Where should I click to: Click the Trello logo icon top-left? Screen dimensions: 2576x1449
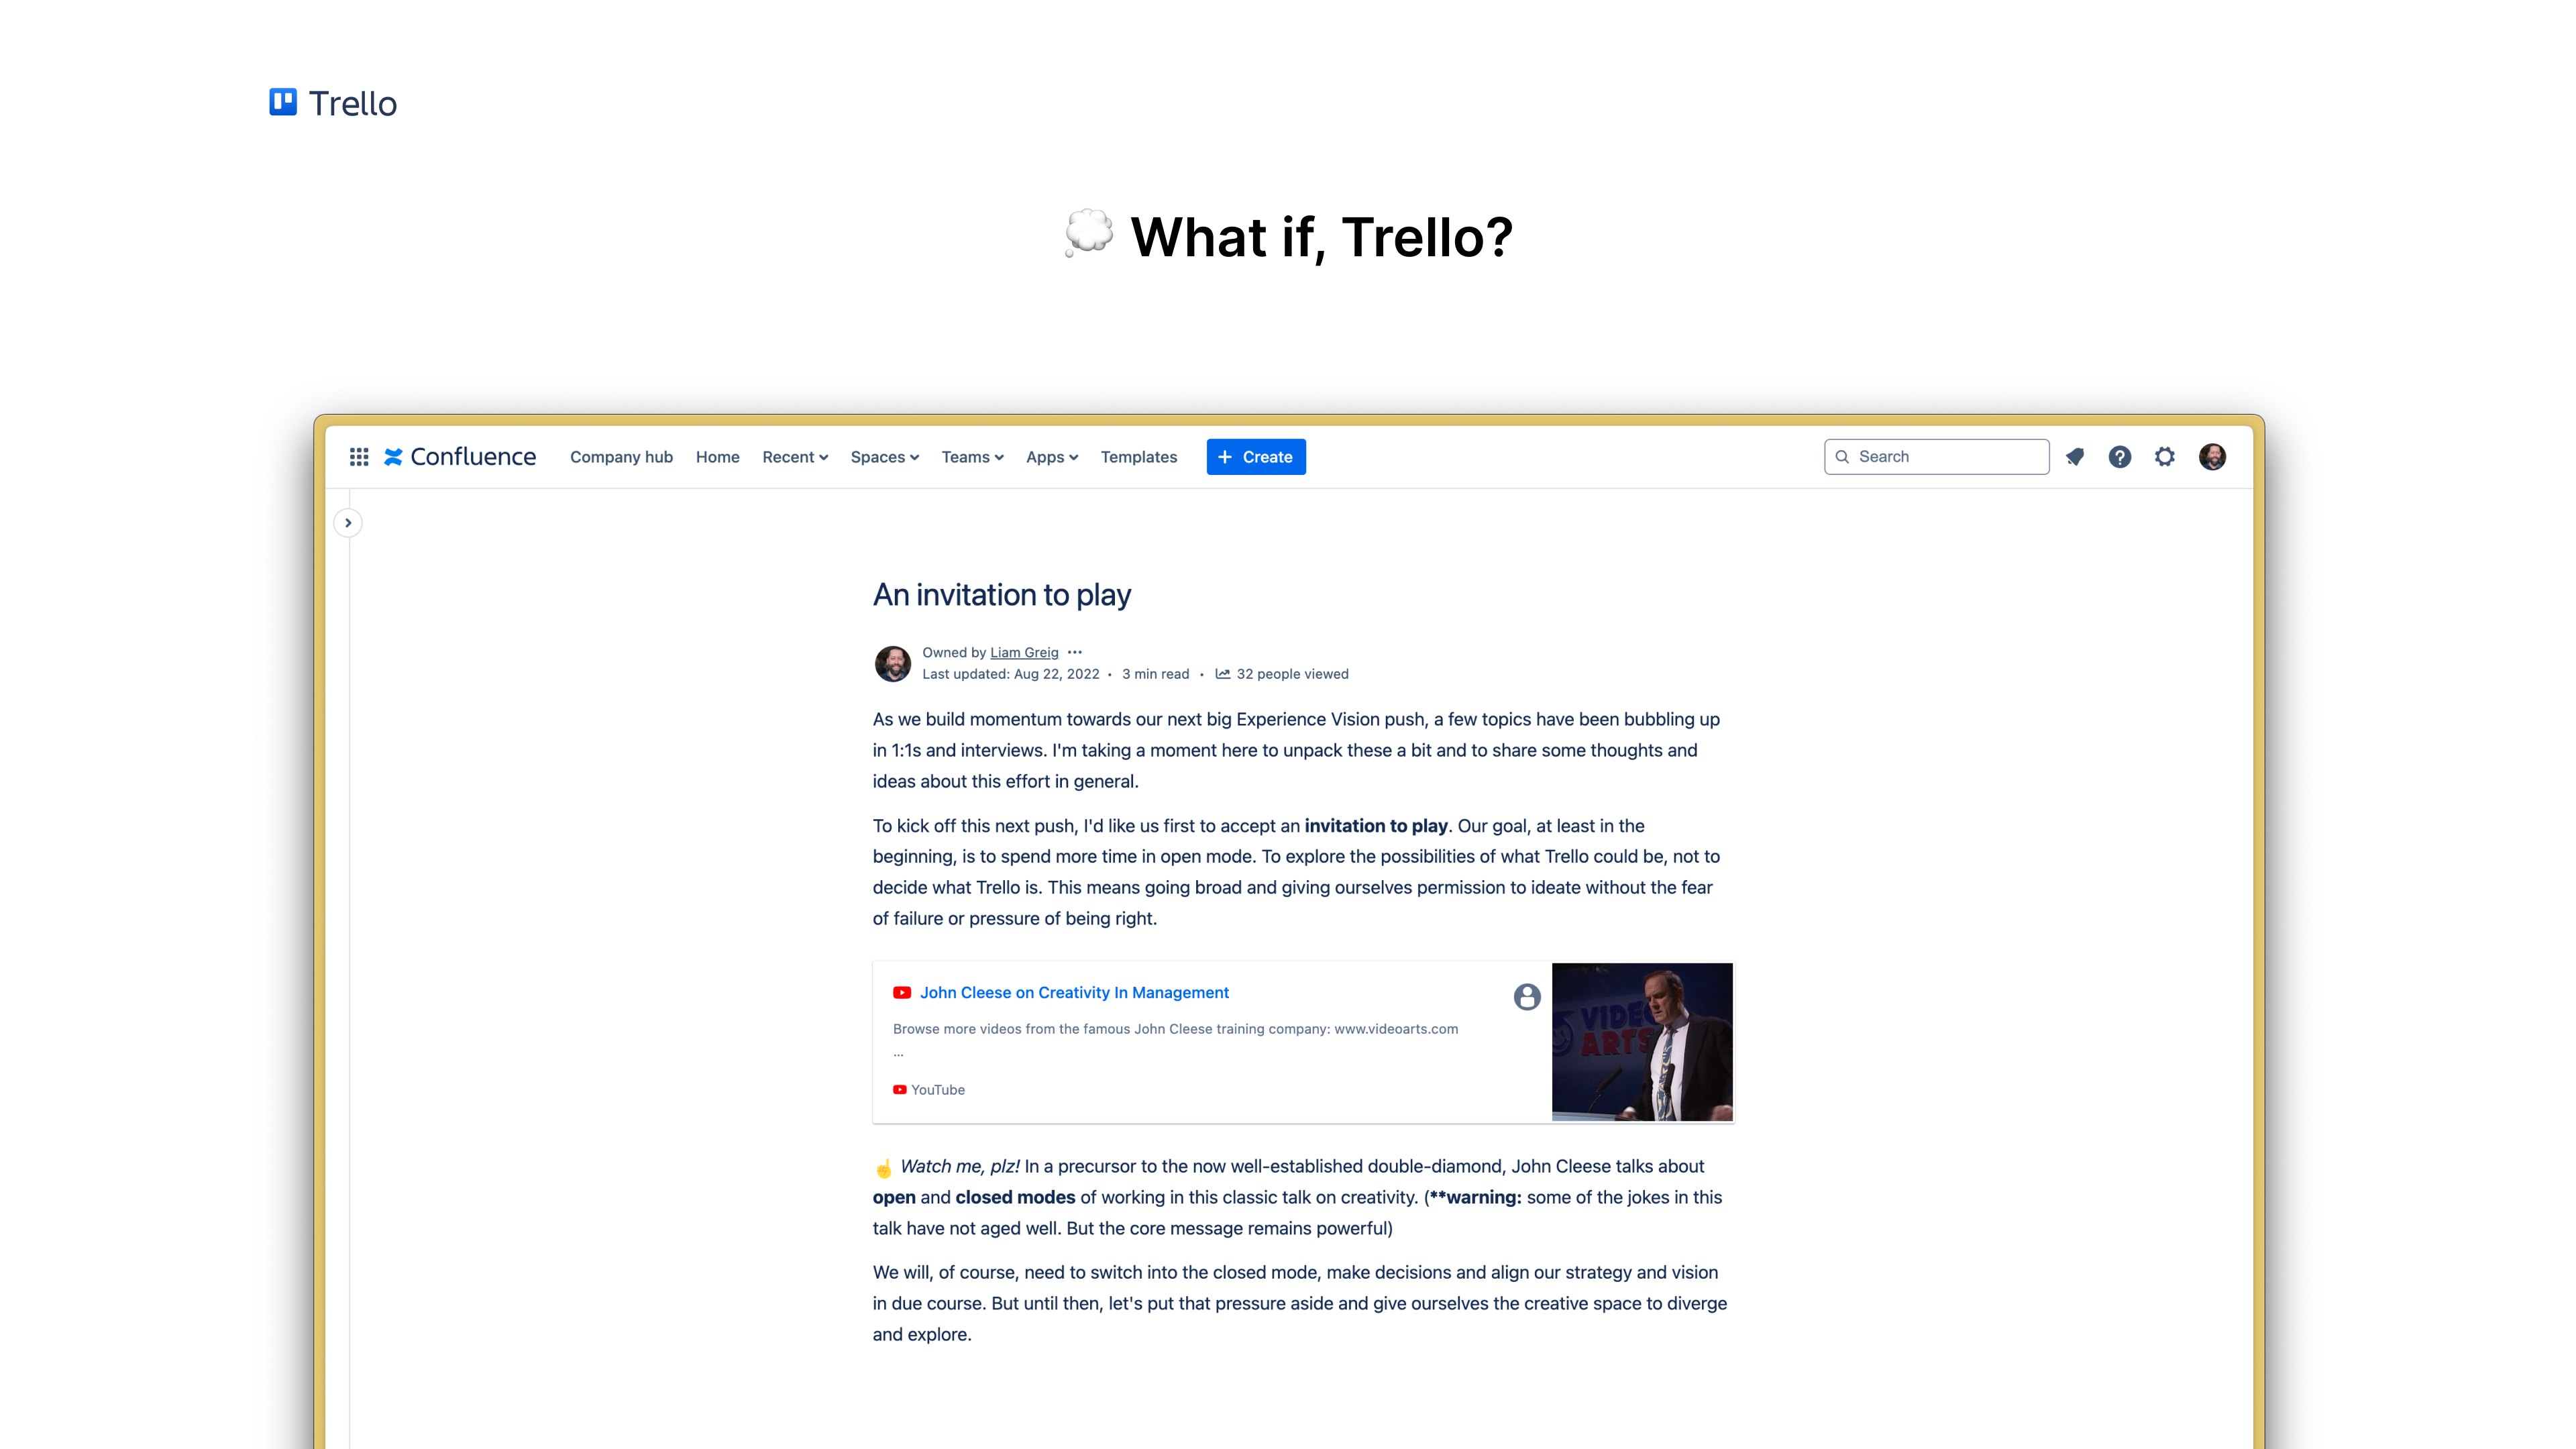[x=283, y=103]
